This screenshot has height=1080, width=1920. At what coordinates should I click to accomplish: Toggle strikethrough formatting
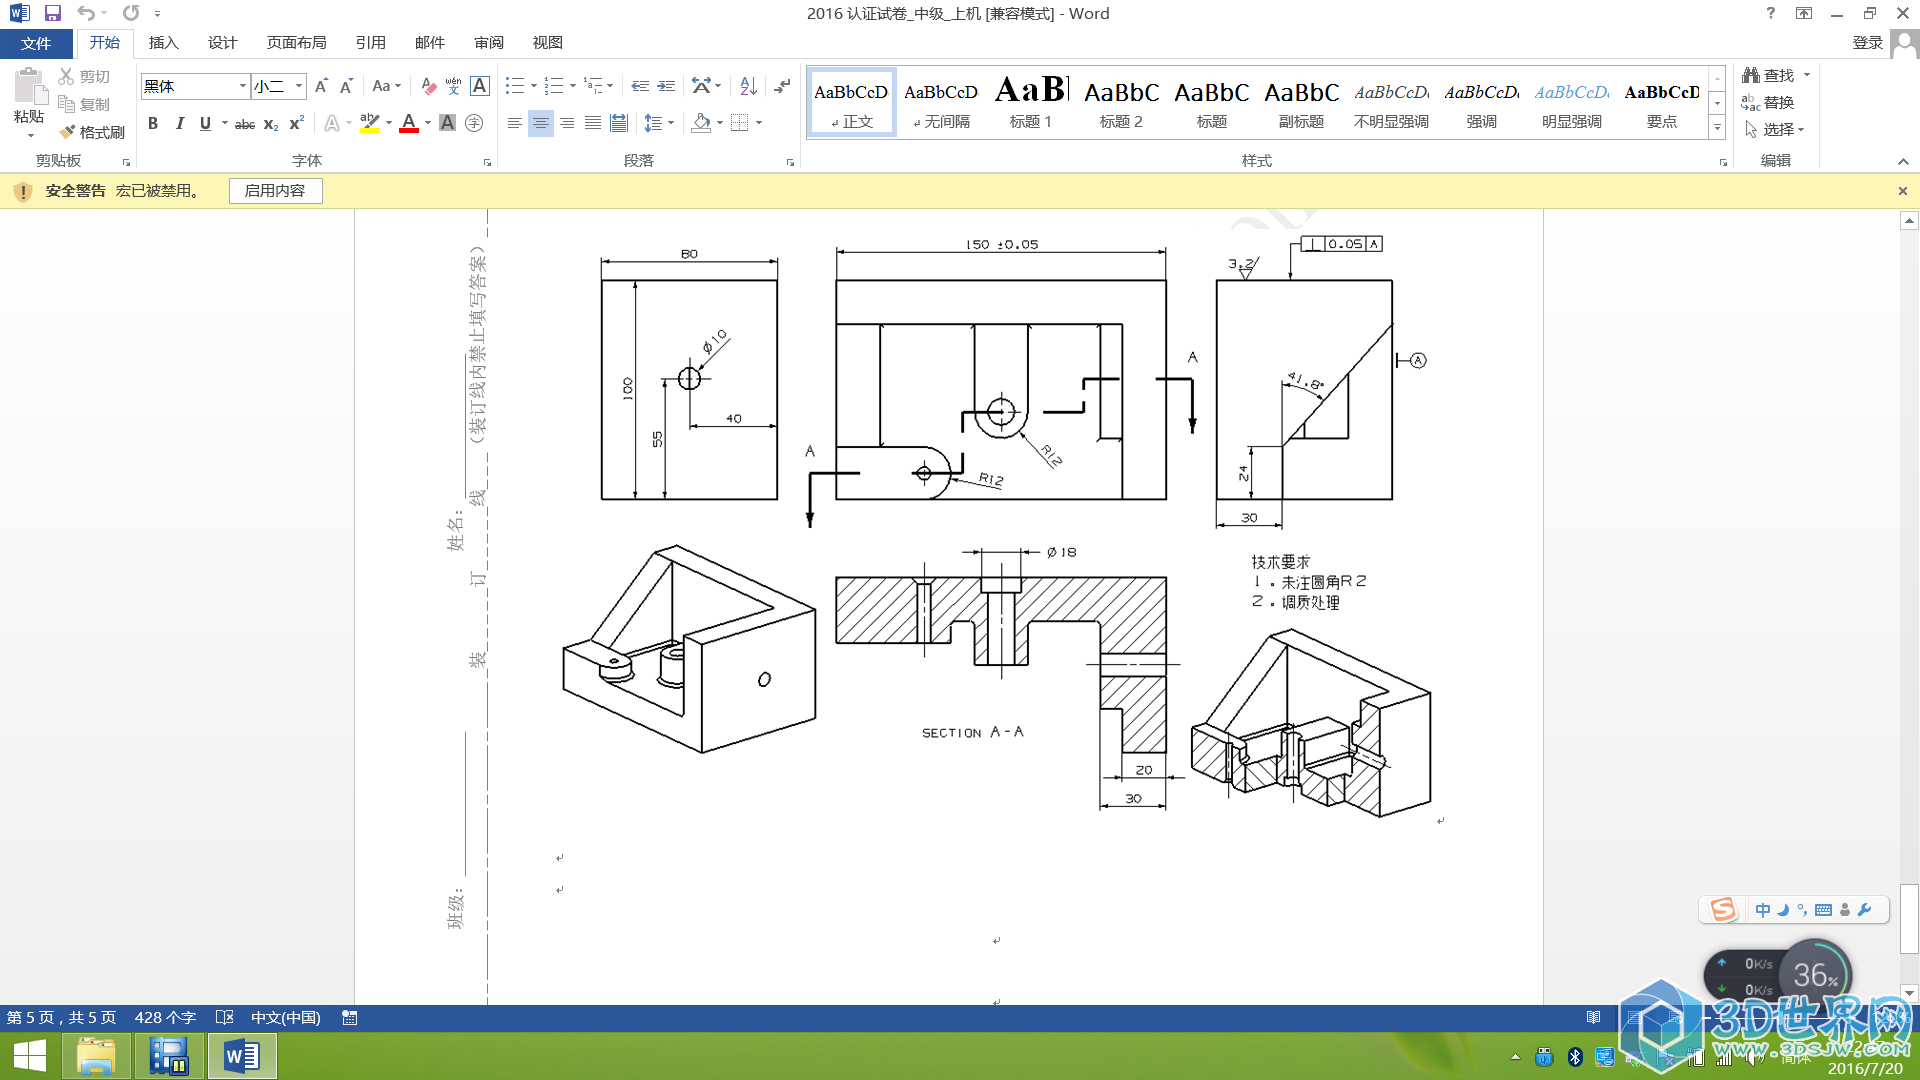[x=244, y=123]
